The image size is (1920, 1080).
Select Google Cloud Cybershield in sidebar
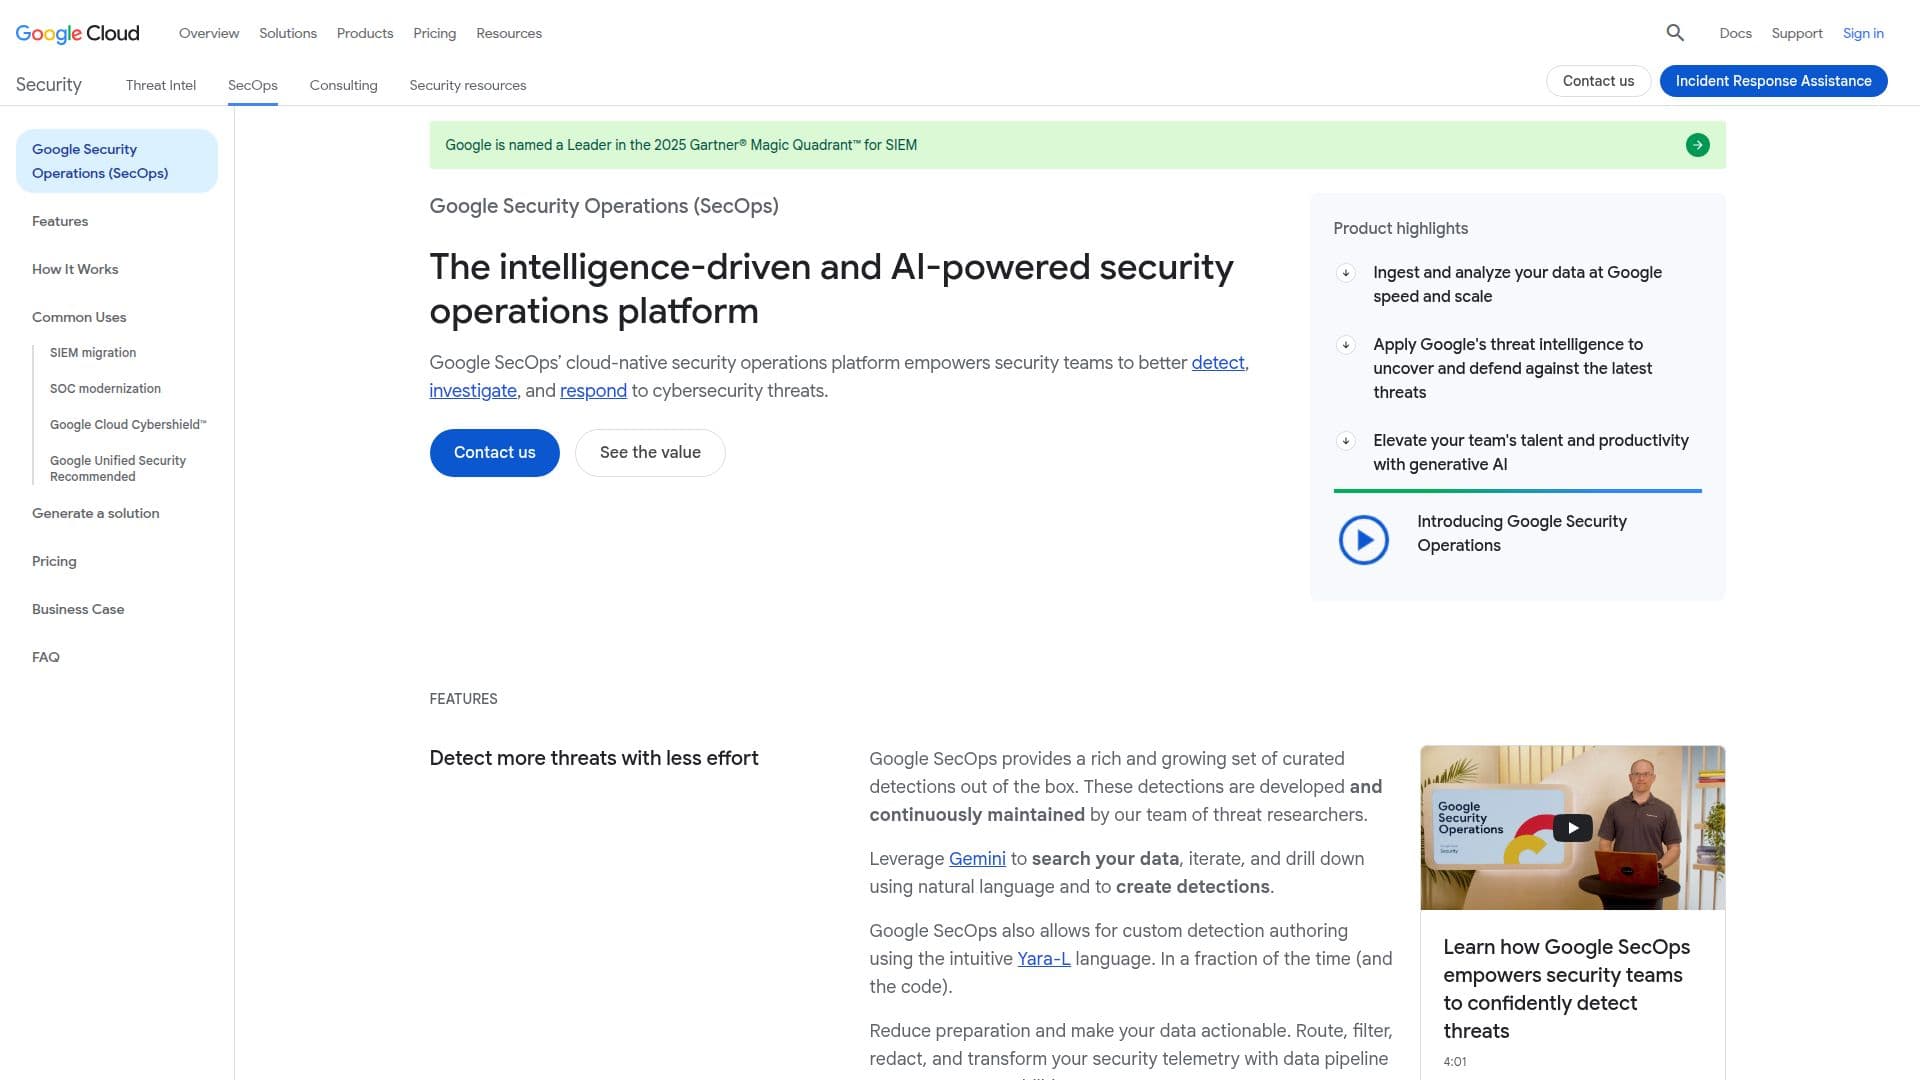pyautogui.click(x=128, y=425)
